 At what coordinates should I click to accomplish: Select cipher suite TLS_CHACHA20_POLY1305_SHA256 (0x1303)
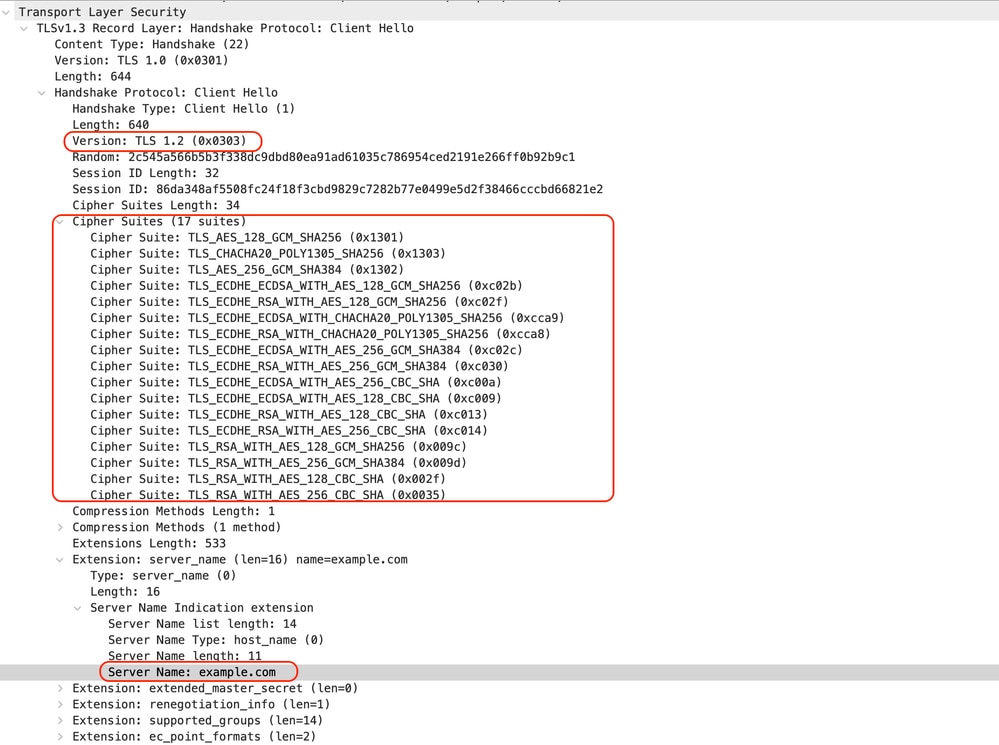click(268, 254)
